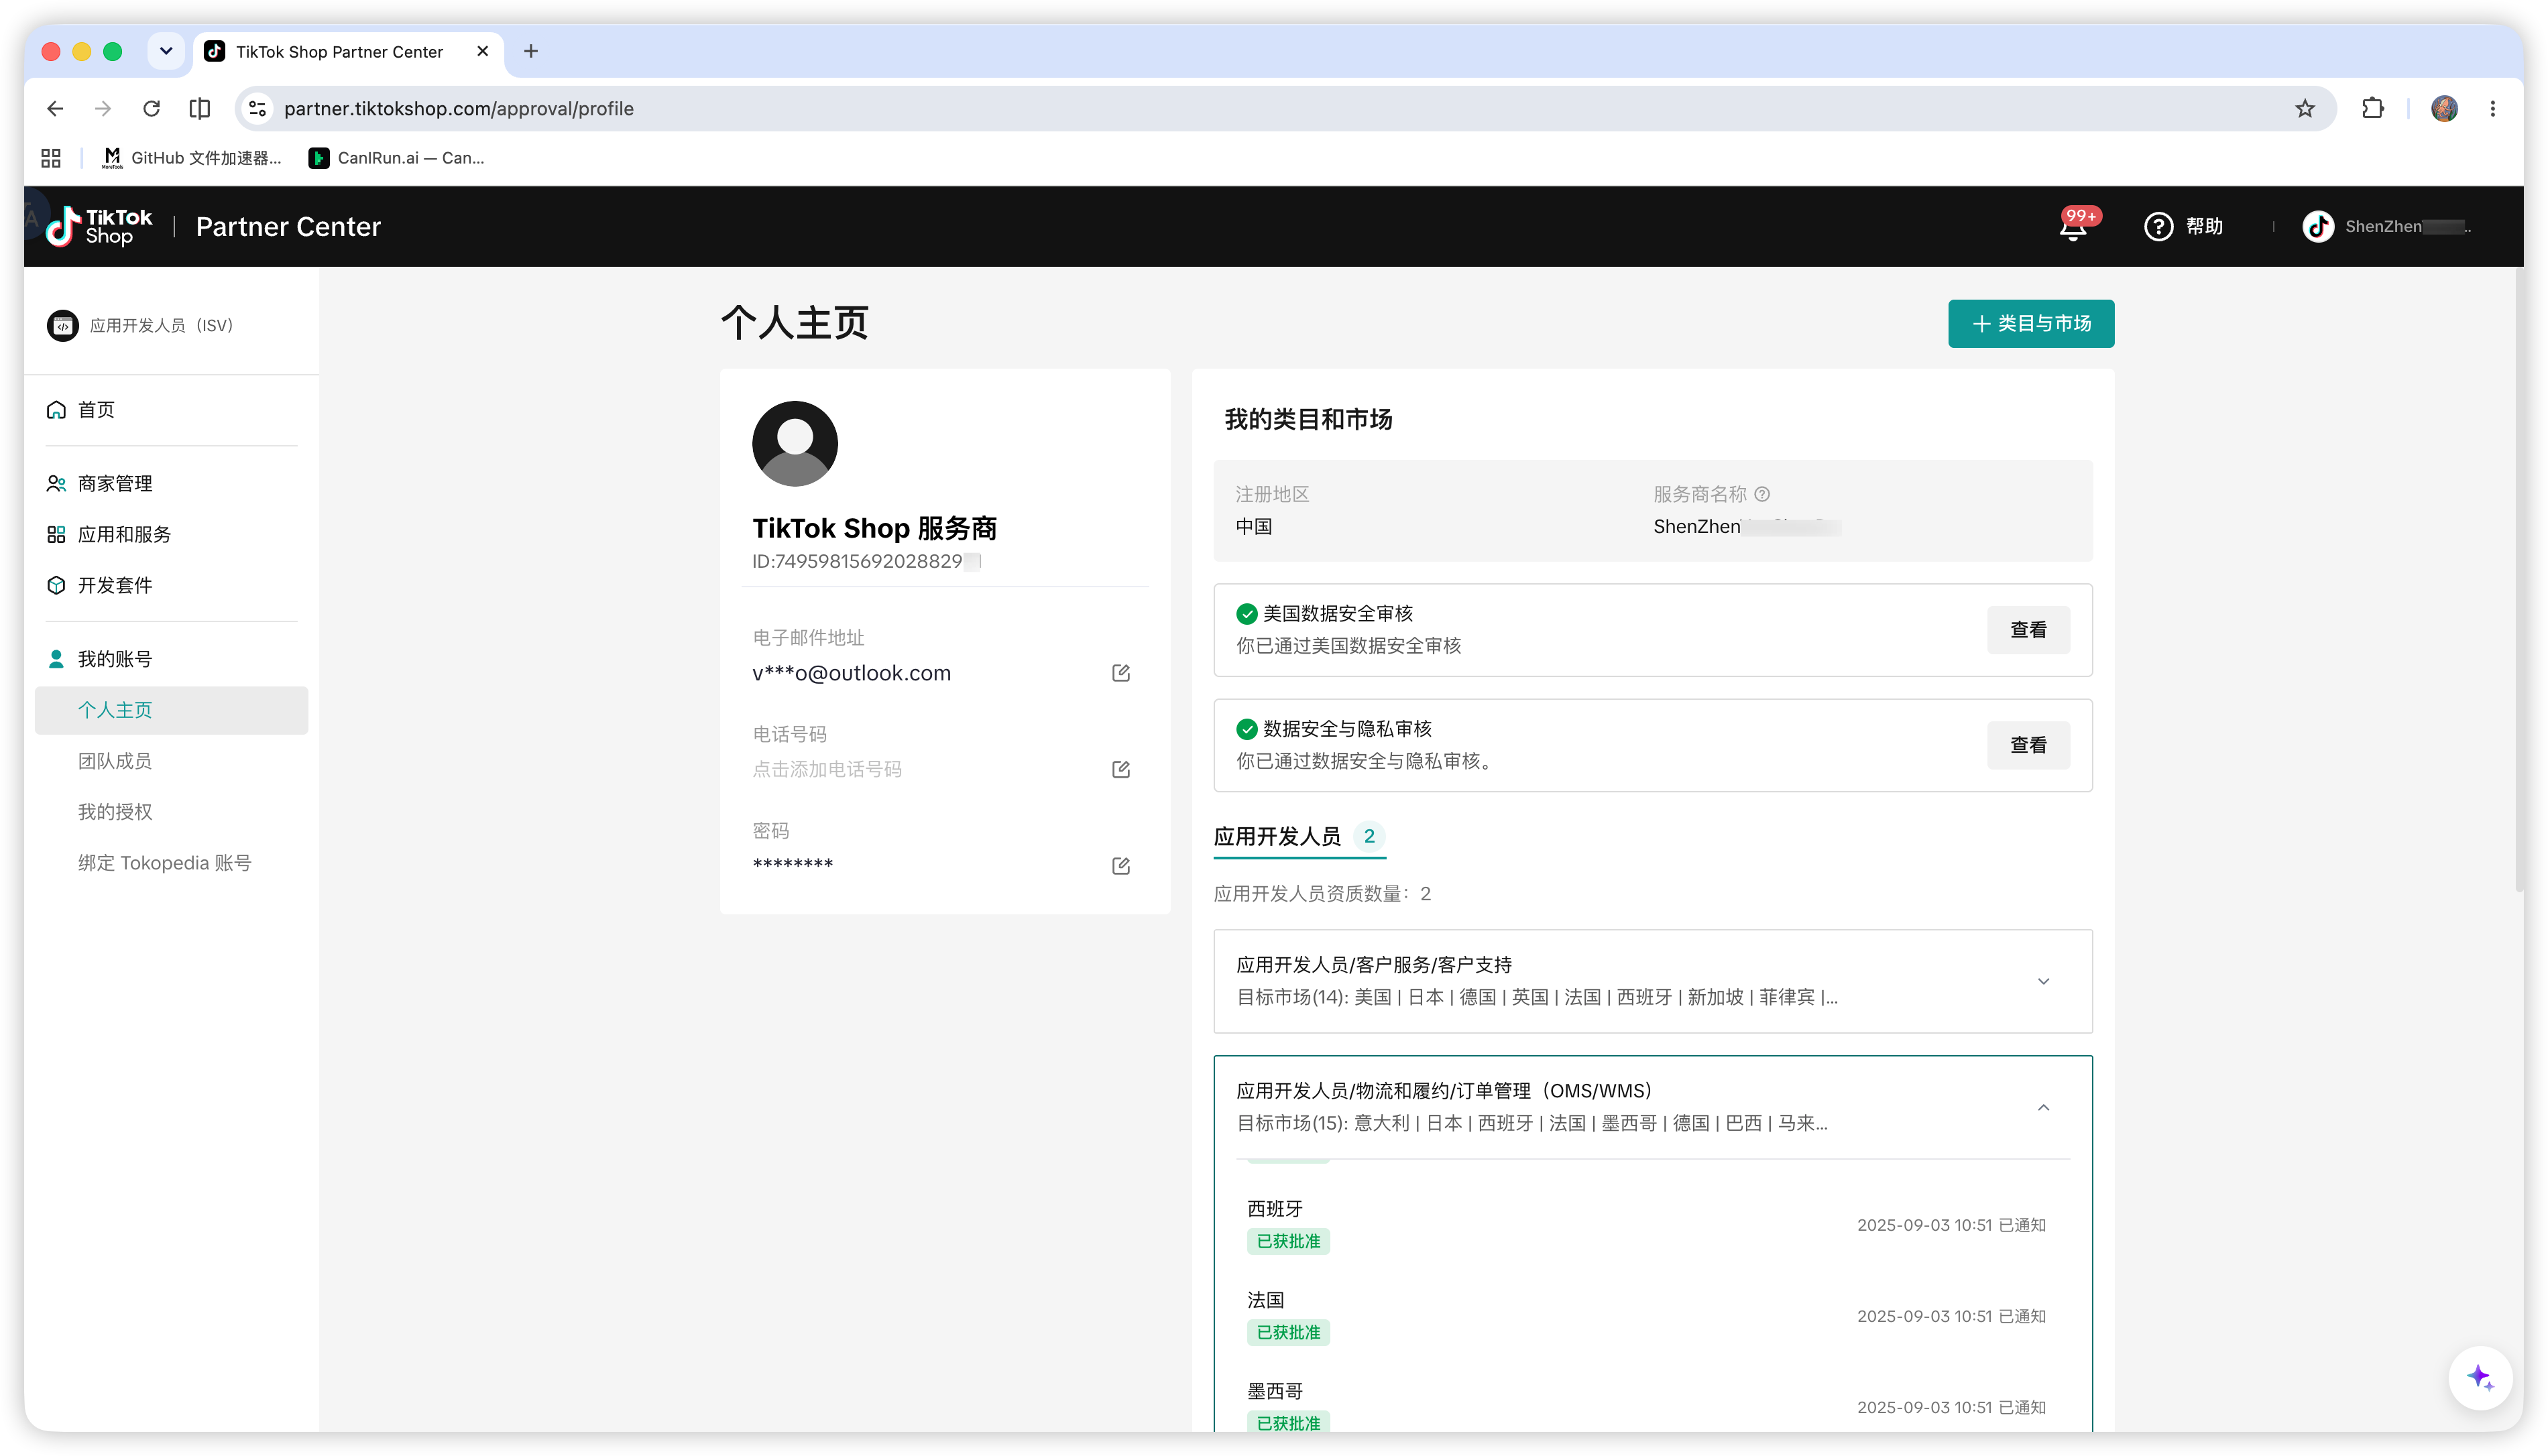Click the 目标市场(14) market list text

pos(1537,997)
